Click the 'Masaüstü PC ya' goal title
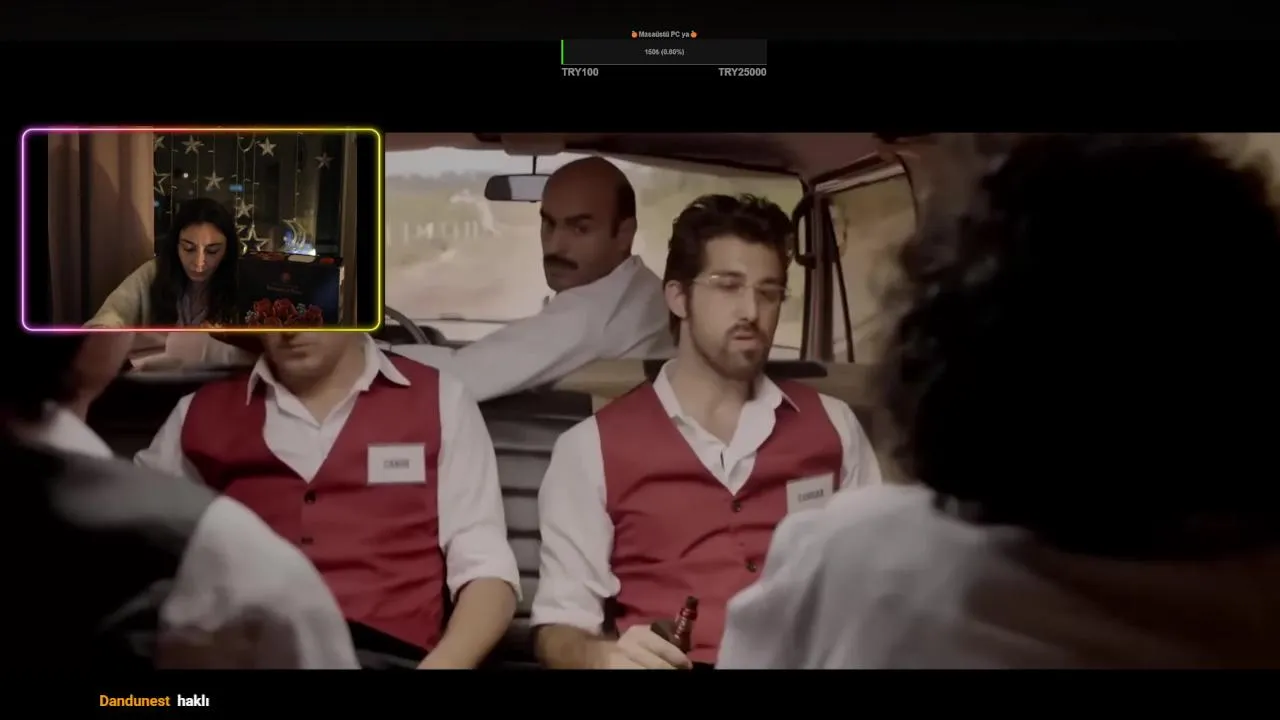This screenshot has height=720, width=1280. 664,34
